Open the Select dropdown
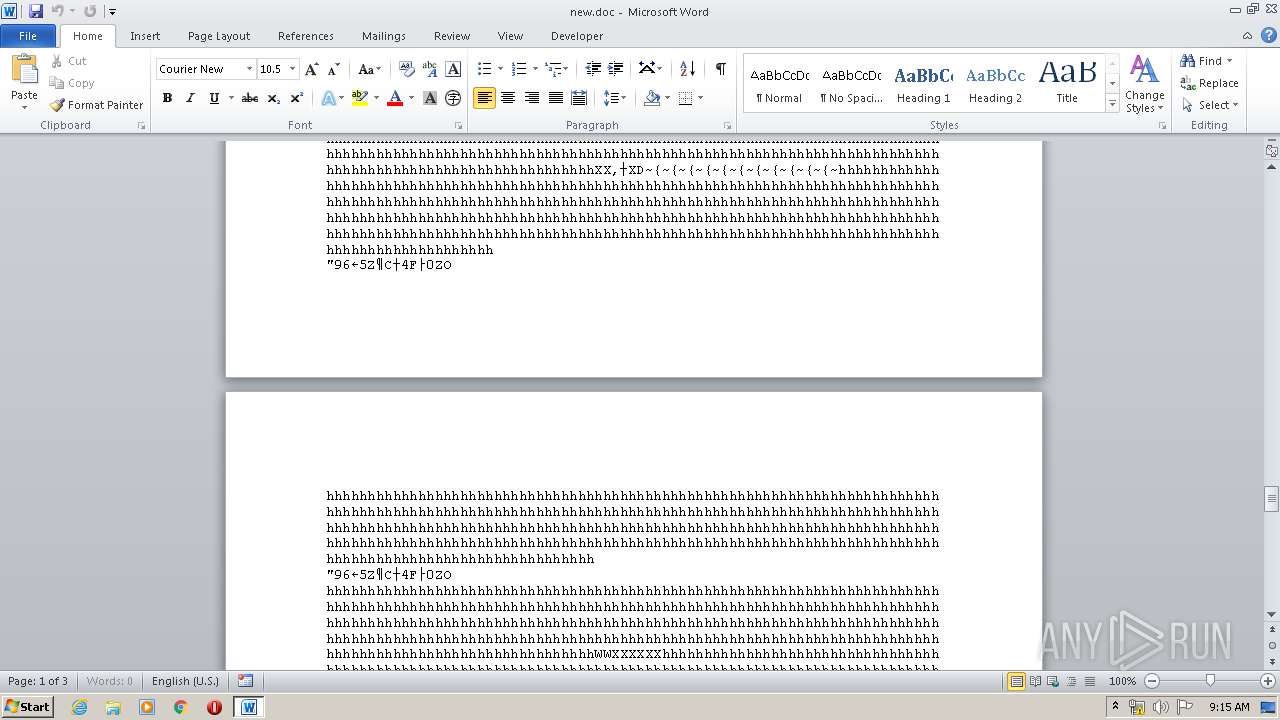 pos(1209,105)
